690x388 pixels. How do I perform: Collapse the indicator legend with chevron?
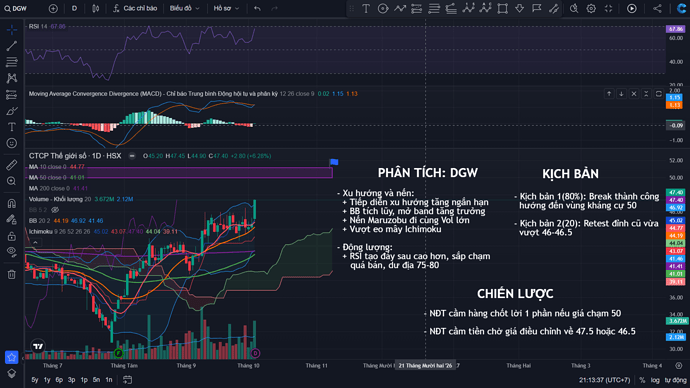click(35, 242)
